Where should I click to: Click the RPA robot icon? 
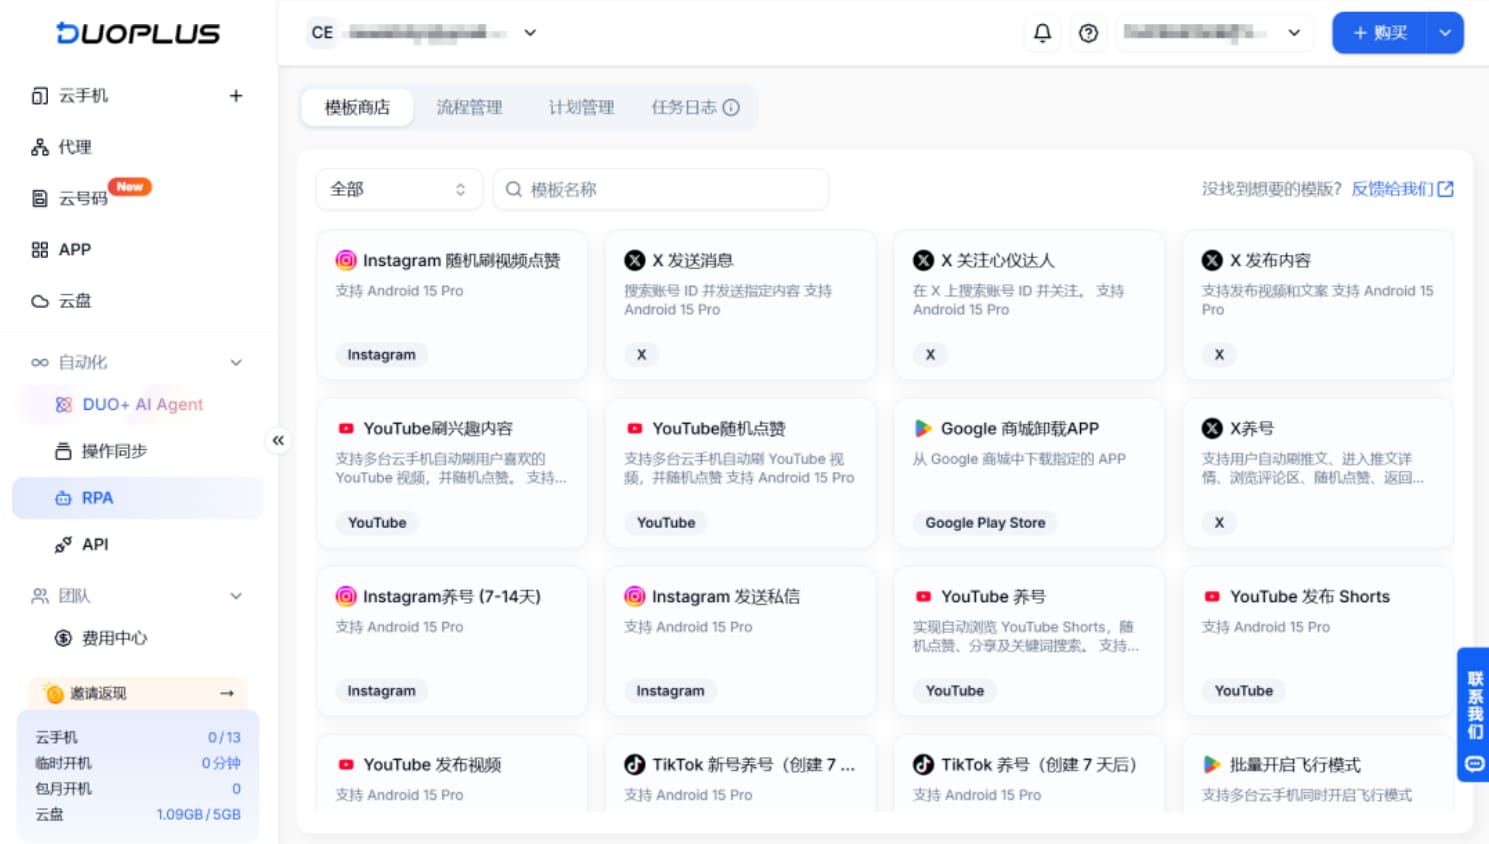coord(63,498)
